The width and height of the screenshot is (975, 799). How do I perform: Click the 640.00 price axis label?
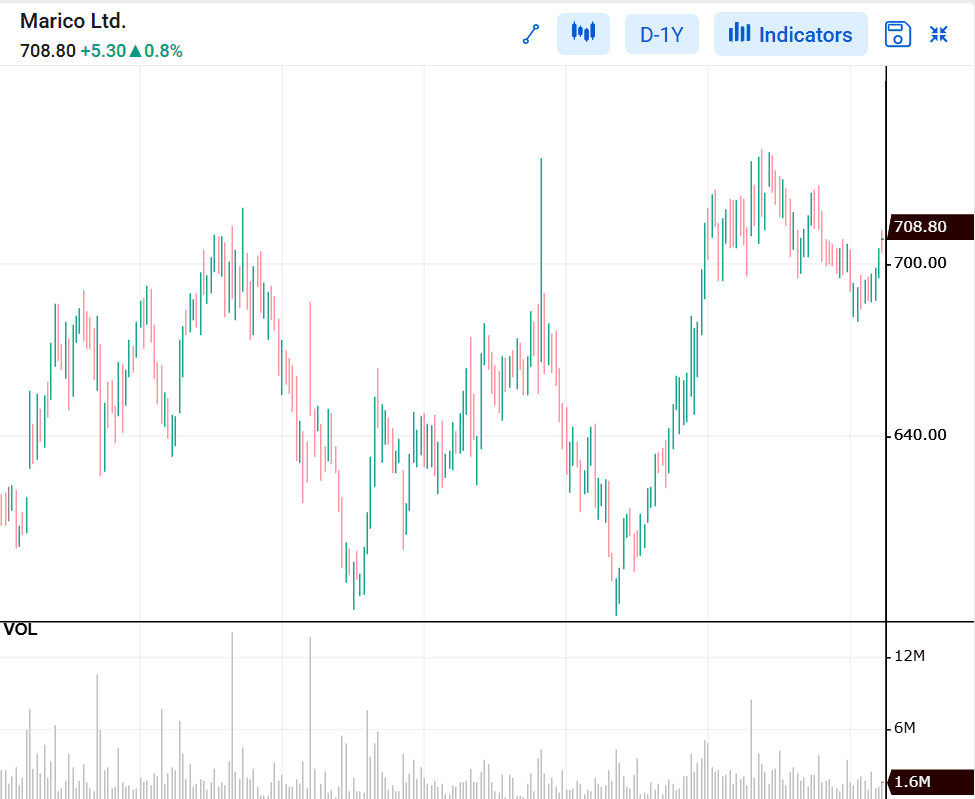point(920,435)
